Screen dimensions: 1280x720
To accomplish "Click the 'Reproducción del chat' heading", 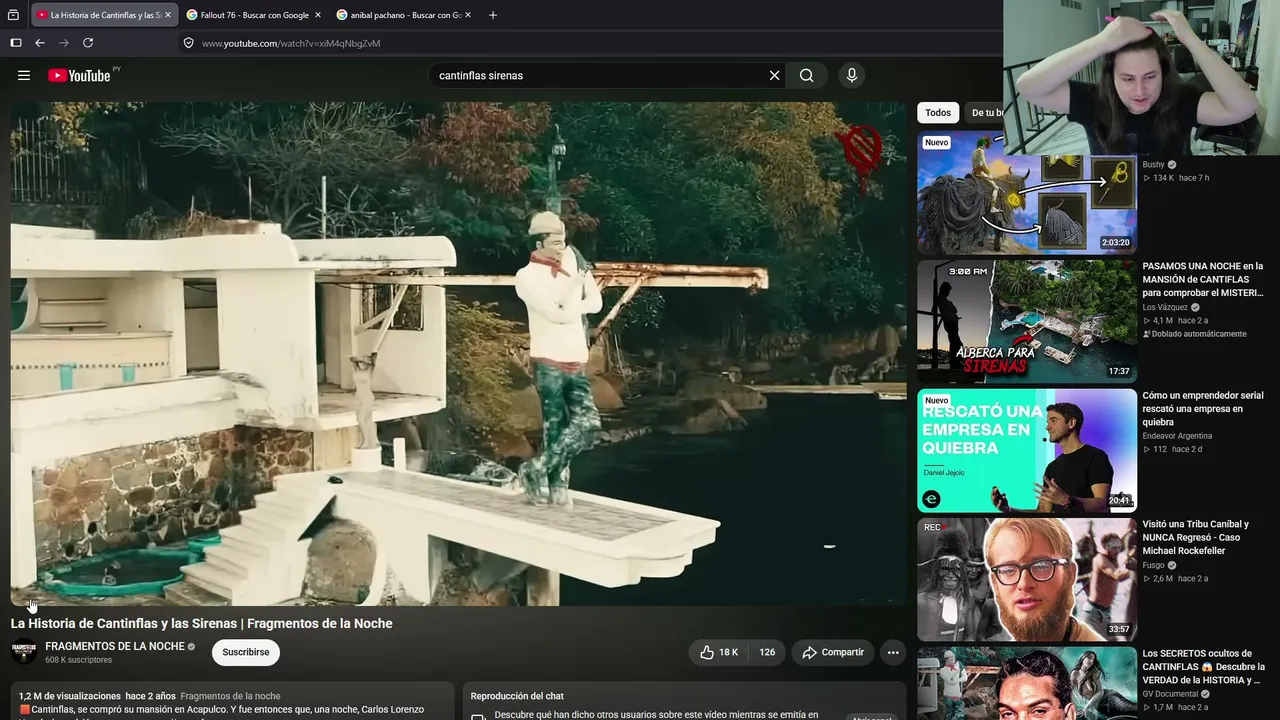I will [517, 696].
